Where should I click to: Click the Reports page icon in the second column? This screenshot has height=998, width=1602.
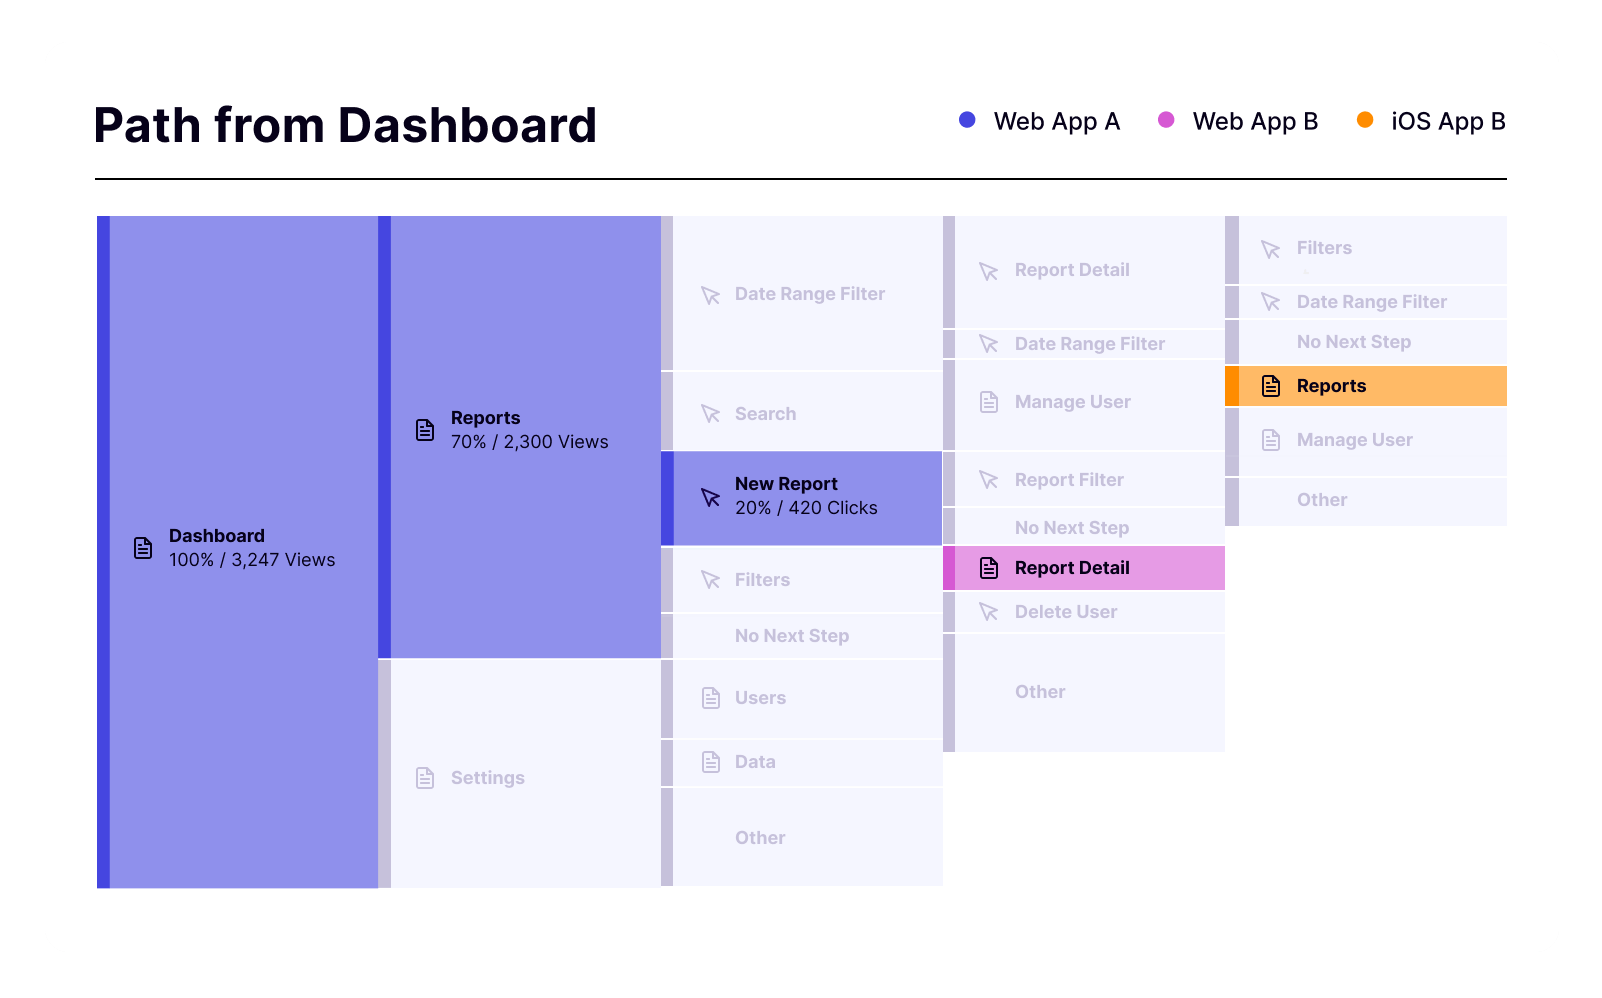click(x=425, y=430)
